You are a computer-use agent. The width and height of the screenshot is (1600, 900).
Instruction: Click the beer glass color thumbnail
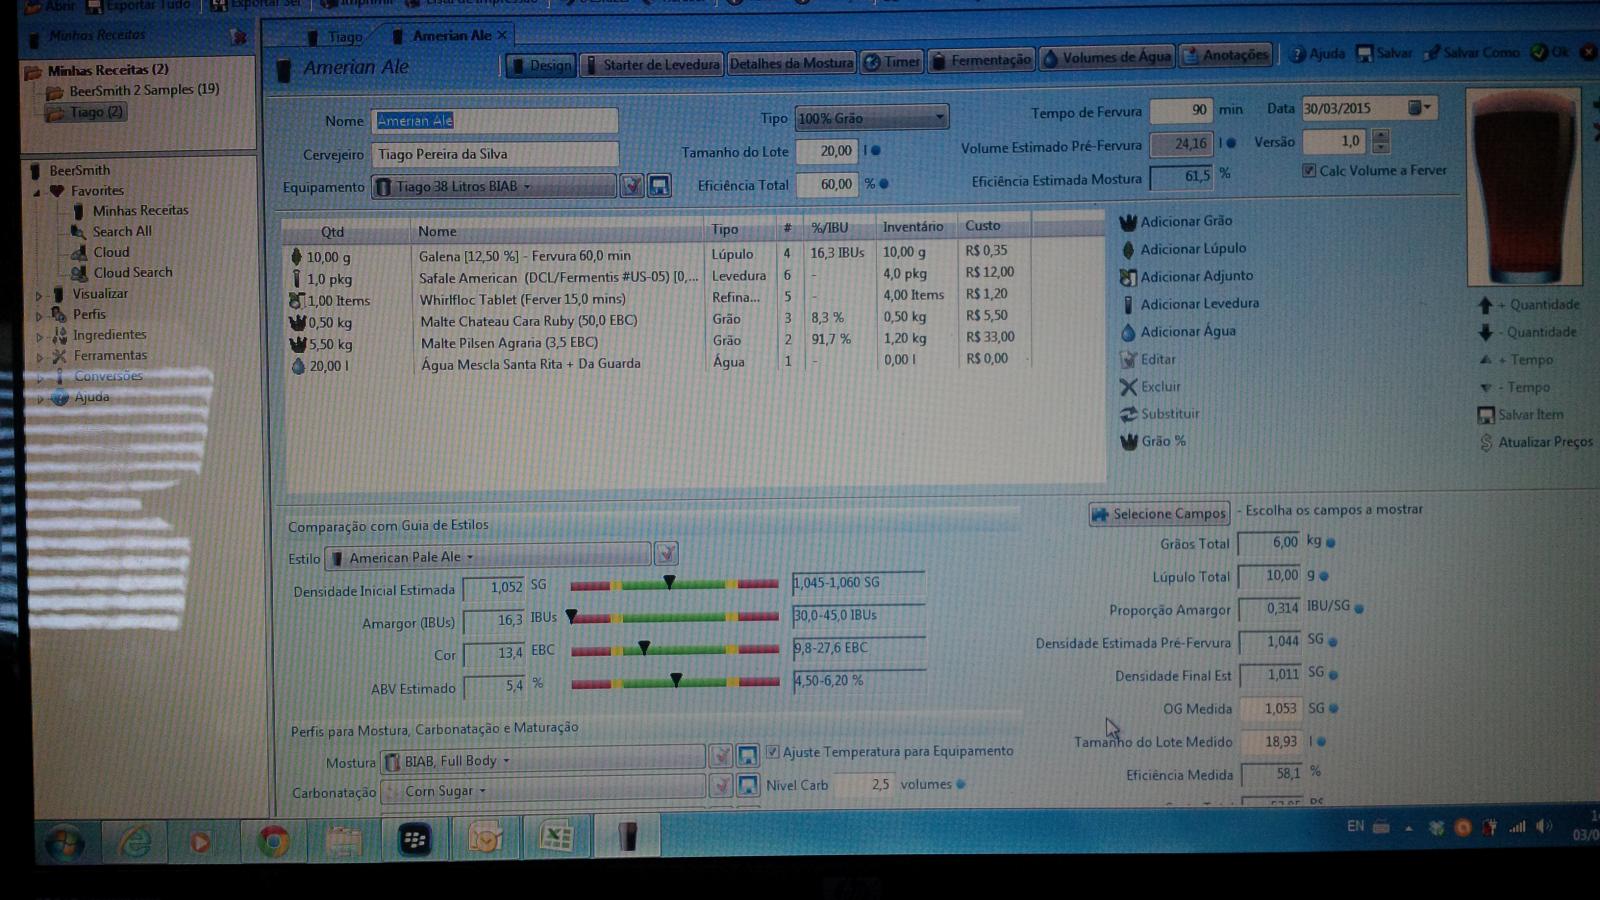[x=1523, y=187]
